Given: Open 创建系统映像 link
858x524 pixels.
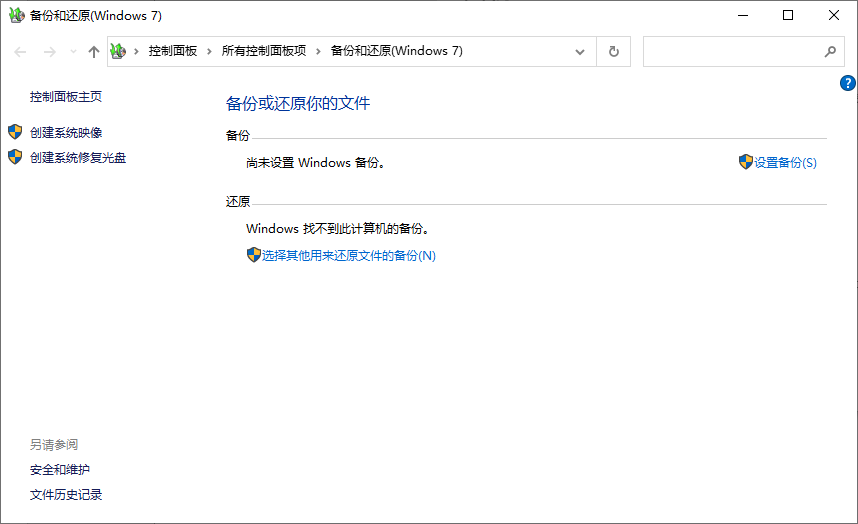Looking at the screenshot, I should [x=66, y=133].
